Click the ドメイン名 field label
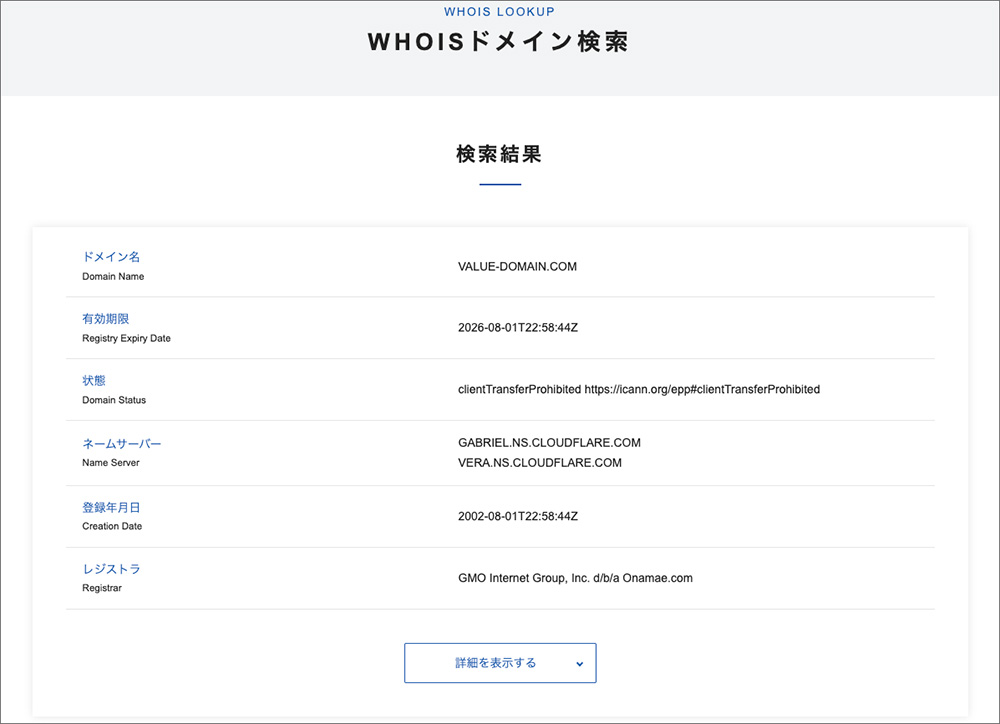 point(110,257)
